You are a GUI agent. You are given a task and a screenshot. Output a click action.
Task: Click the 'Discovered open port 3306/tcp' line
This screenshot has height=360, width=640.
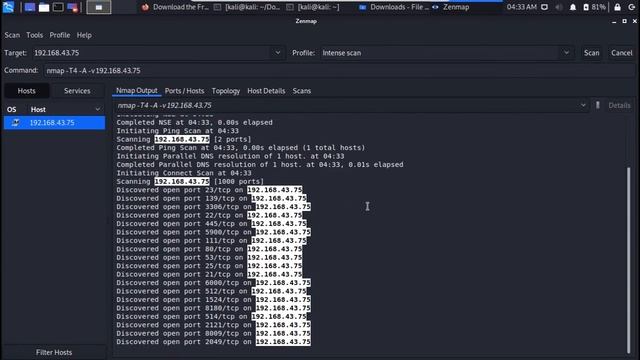click(213, 207)
